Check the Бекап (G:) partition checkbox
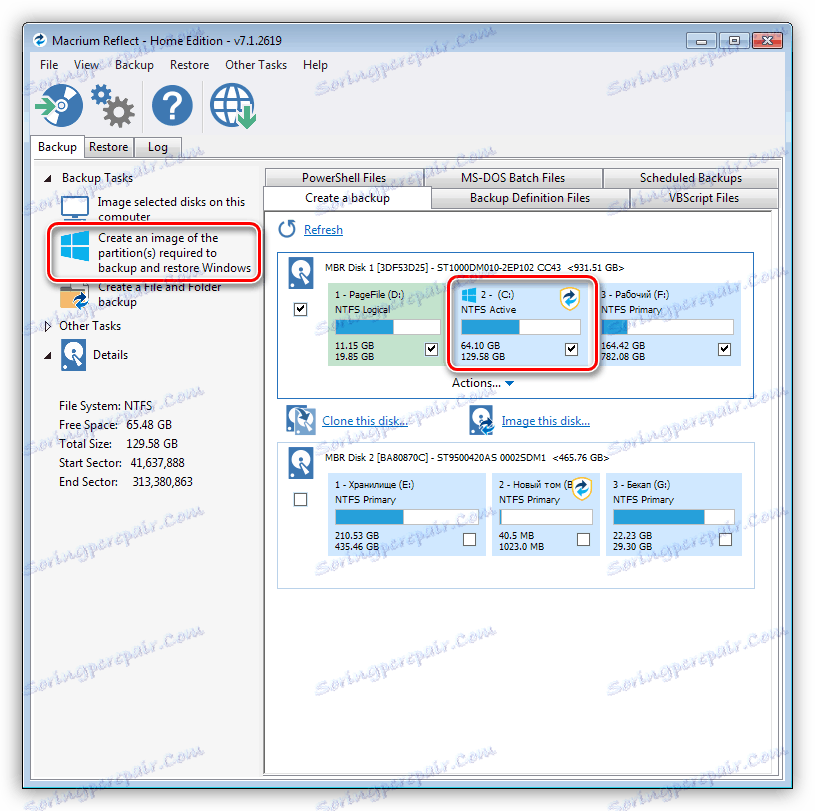 pos(726,540)
